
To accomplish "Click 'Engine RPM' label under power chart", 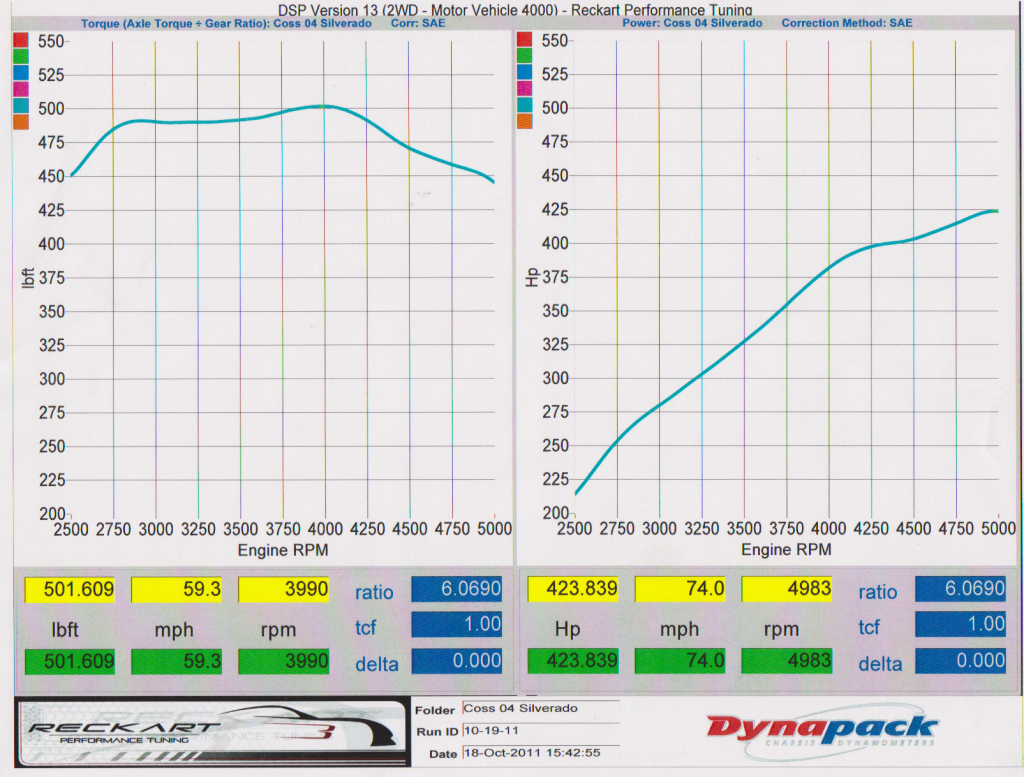I will point(786,550).
